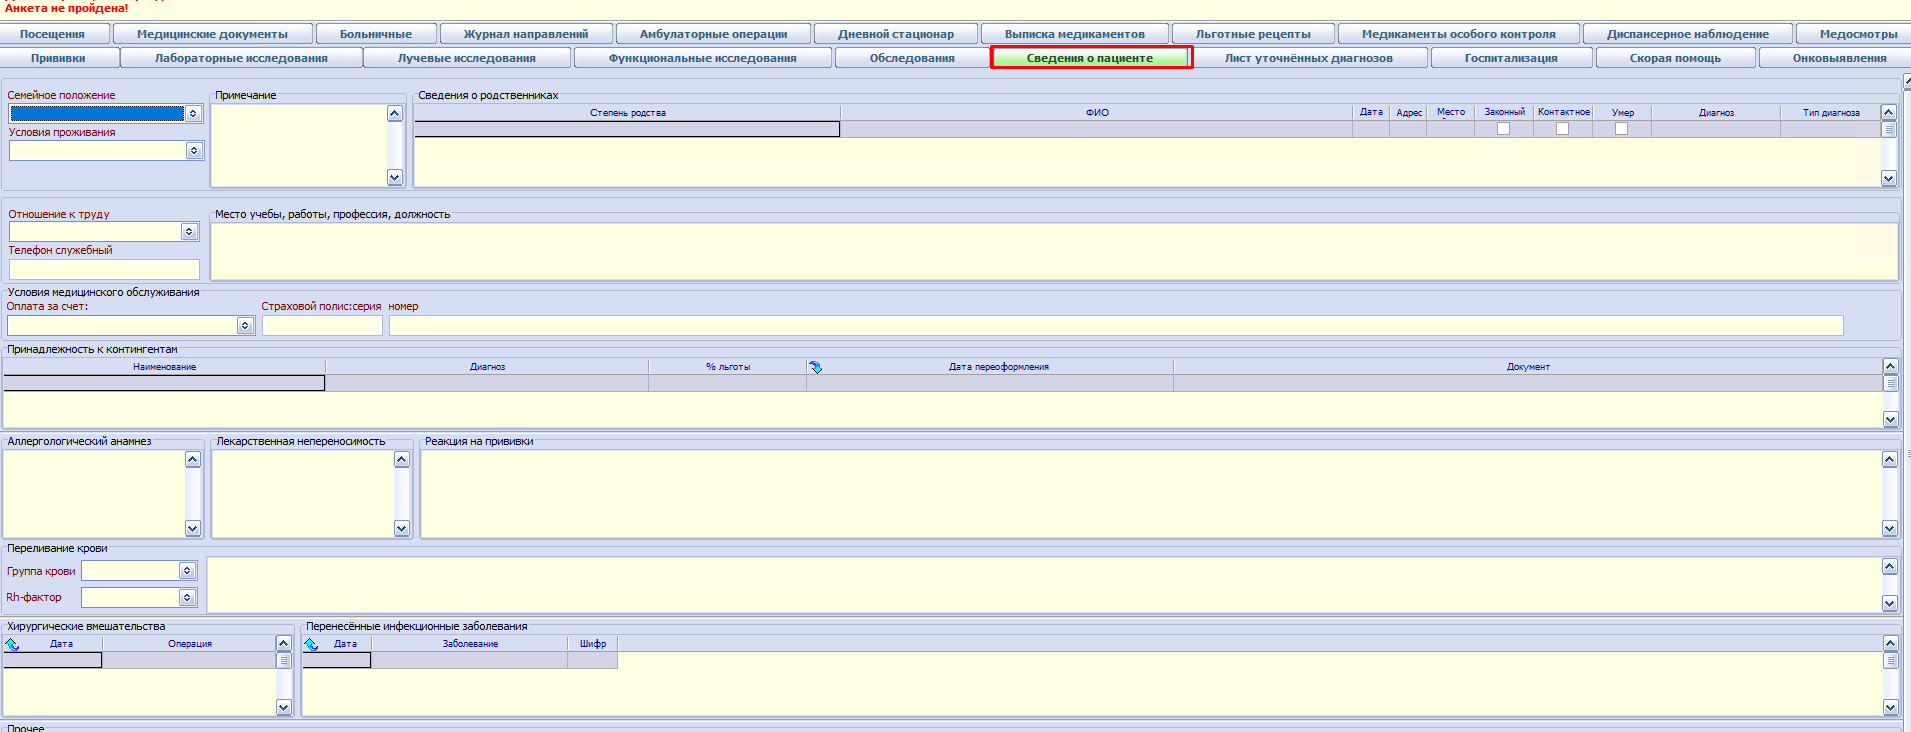This screenshot has width=1911, height=732.
Task: Tick the Законный checkbox in relatives row
Action: click(x=1503, y=129)
